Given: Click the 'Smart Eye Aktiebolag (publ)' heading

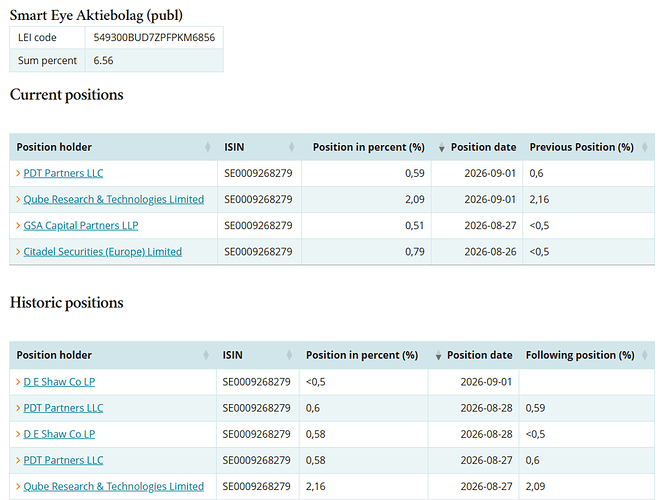Looking at the screenshot, I should [x=96, y=16].
